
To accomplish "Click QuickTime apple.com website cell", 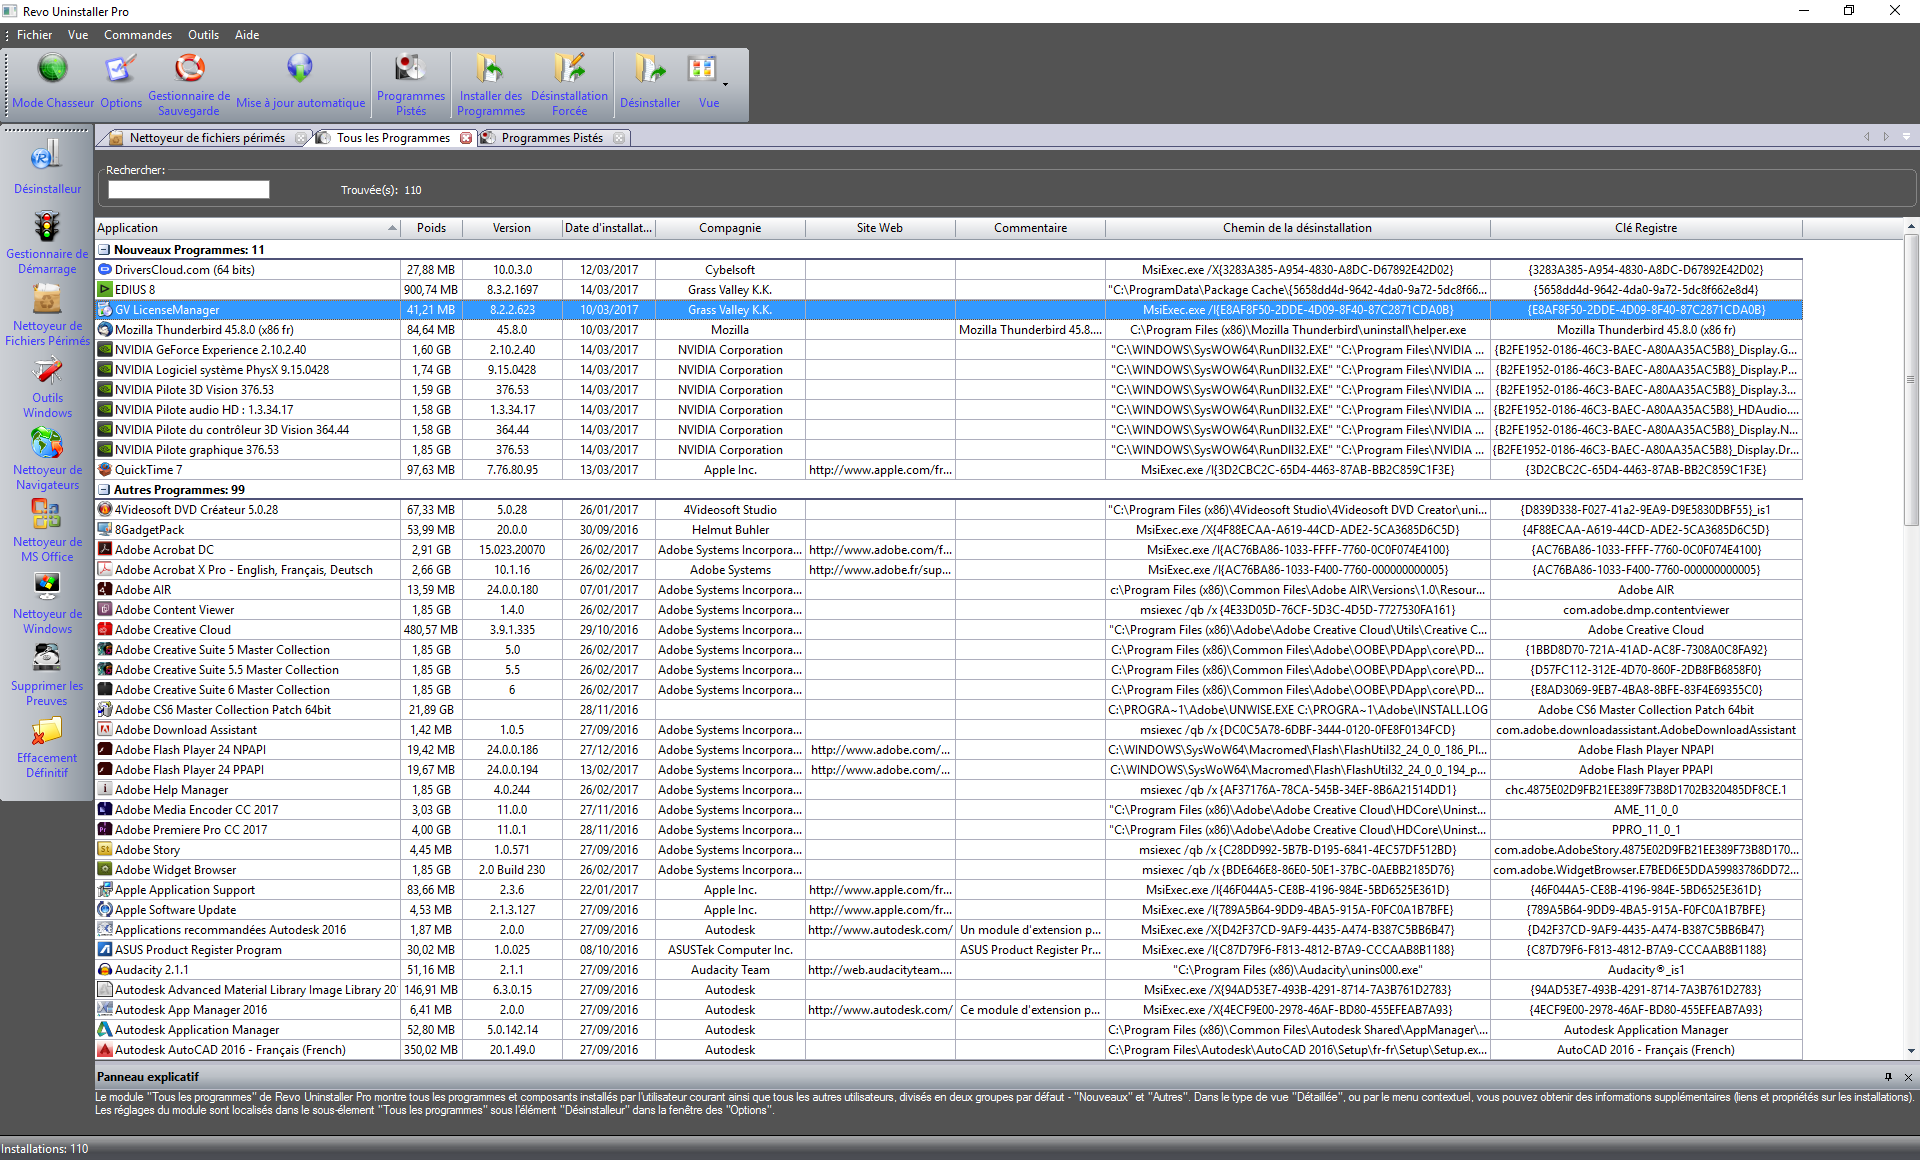I will pos(880,470).
